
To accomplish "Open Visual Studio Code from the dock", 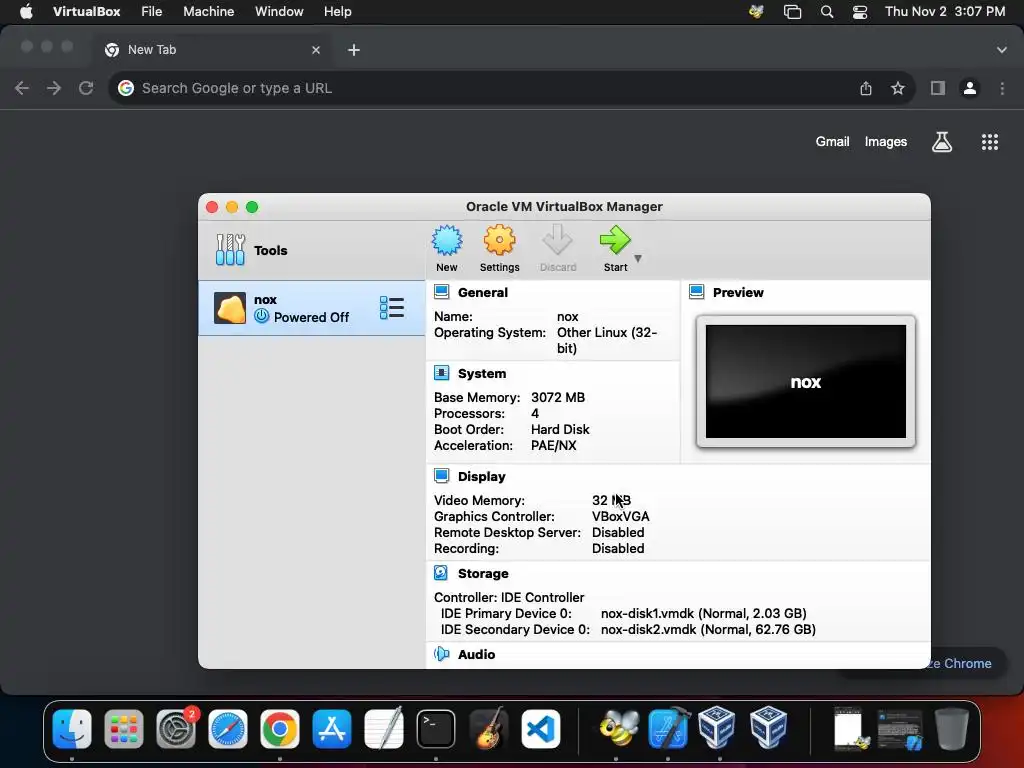I will pyautogui.click(x=541, y=729).
